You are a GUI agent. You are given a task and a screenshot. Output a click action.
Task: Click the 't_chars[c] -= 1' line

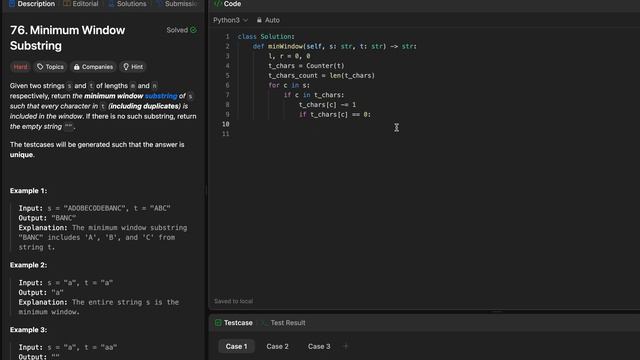tap(327, 105)
